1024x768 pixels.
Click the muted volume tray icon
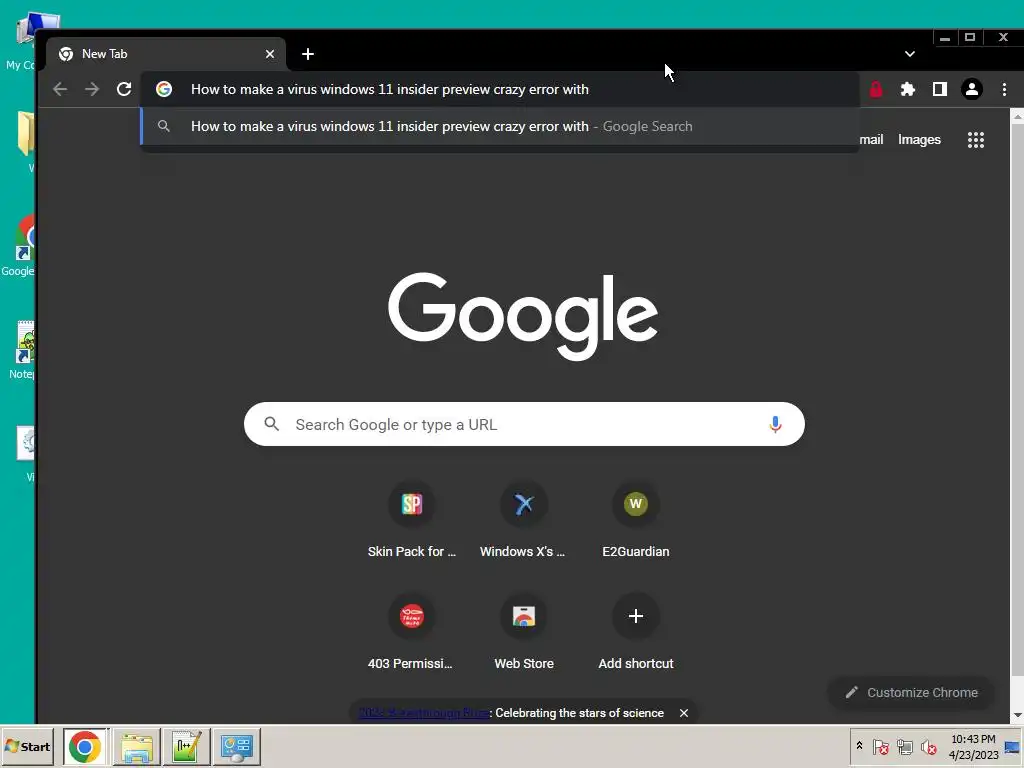pyautogui.click(x=928, y=746)
